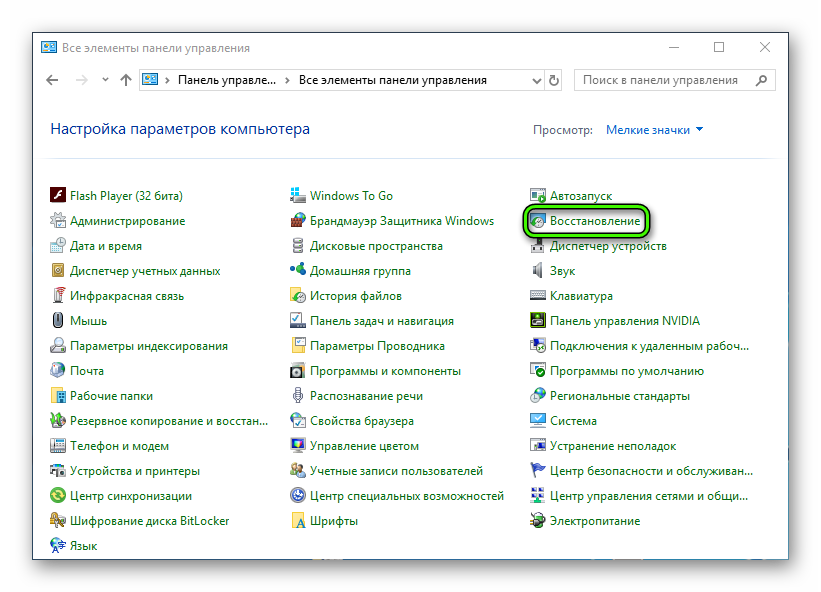This screenshot has width=821, height=592.
Task: Click the BitLocker drive encryption icon
Action: coord(58,521)
